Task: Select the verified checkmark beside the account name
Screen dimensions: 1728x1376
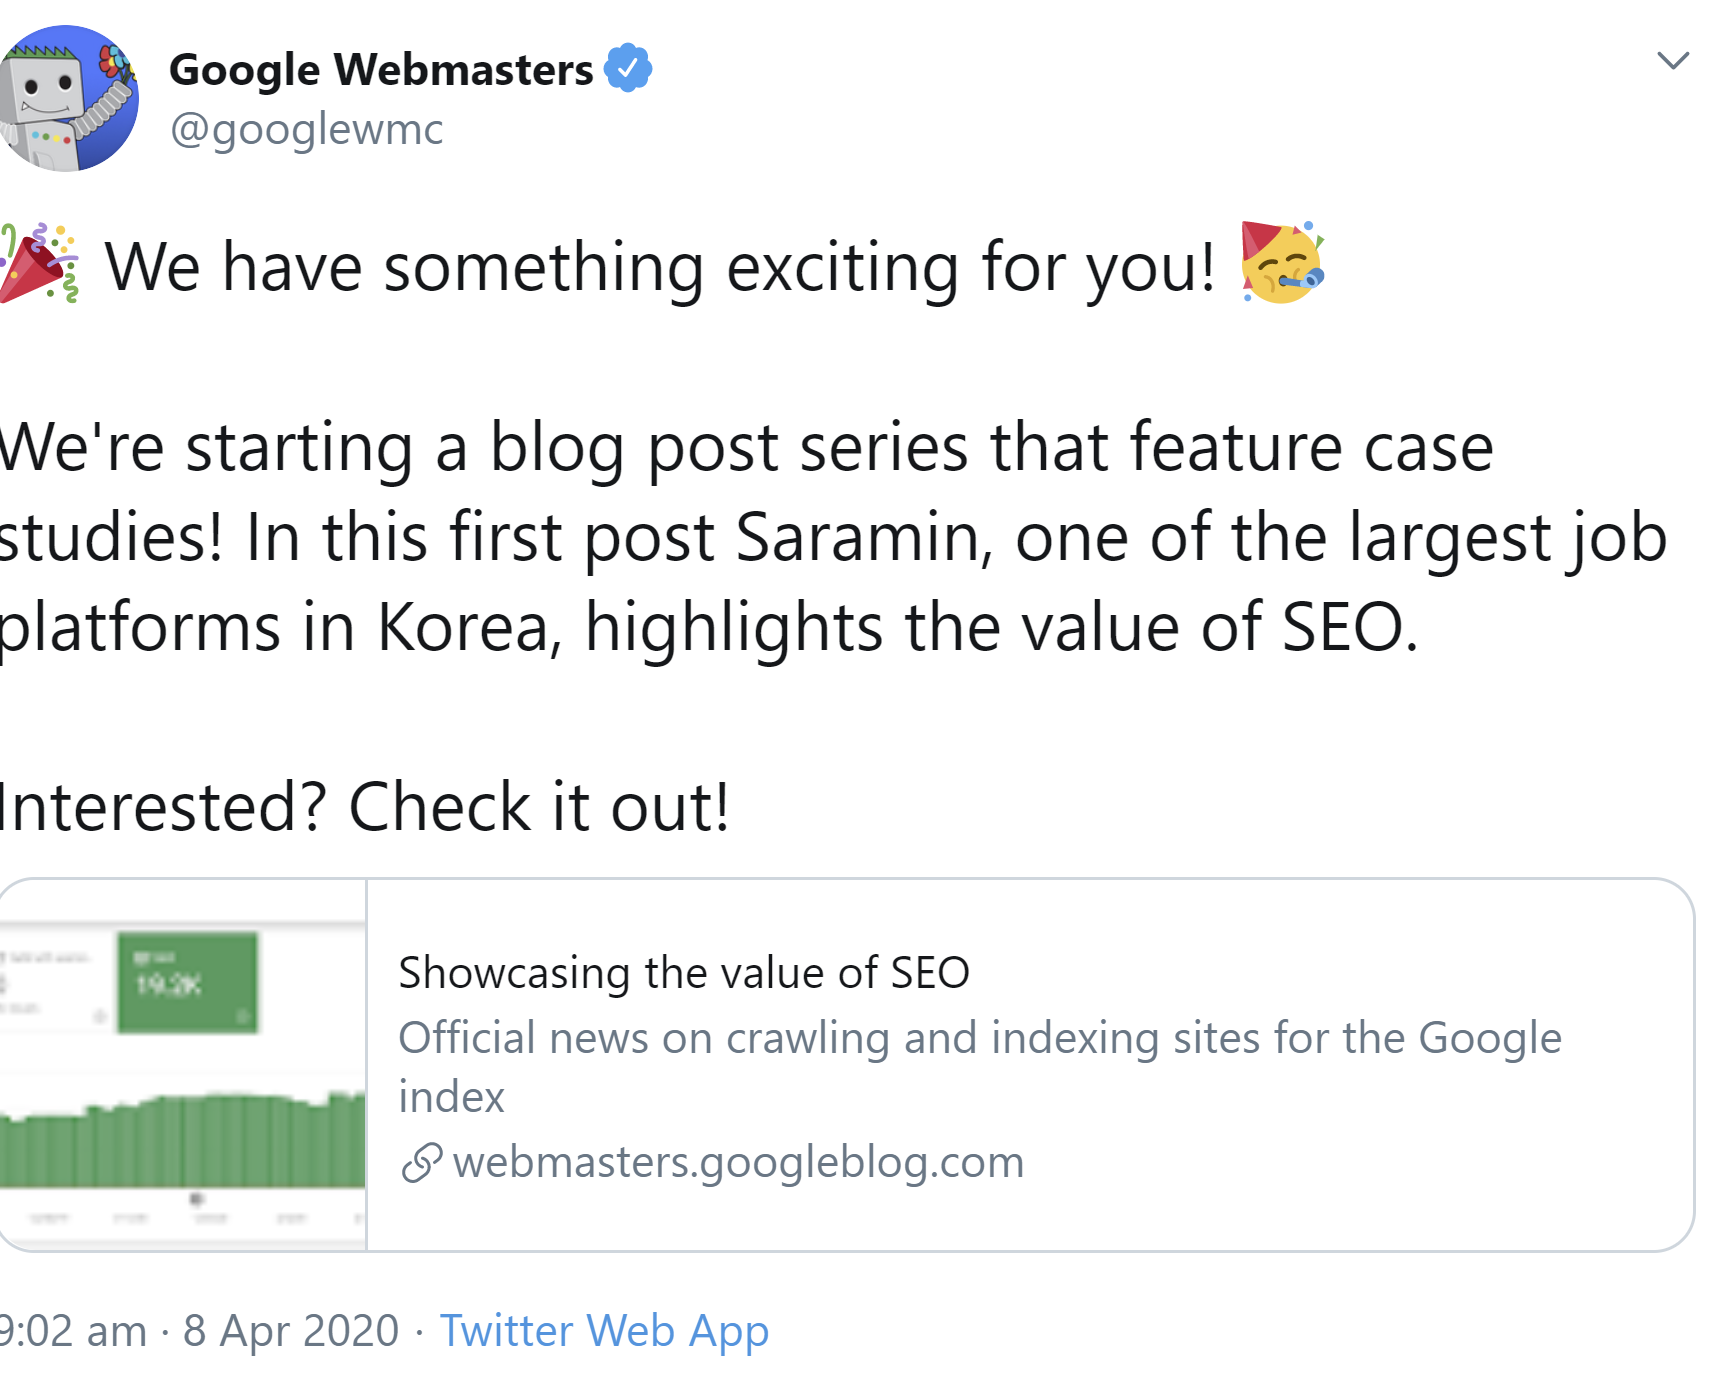Action: [x=628, y=67]
